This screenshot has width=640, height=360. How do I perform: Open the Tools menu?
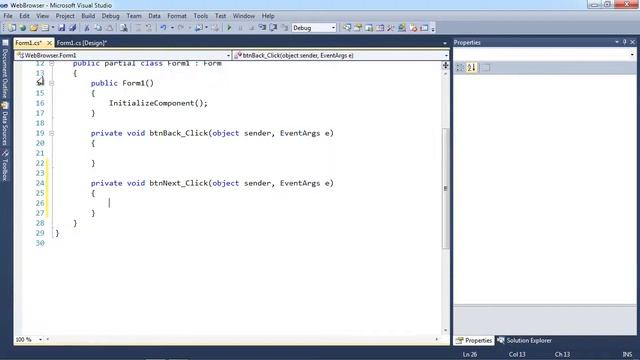[201, 16]
